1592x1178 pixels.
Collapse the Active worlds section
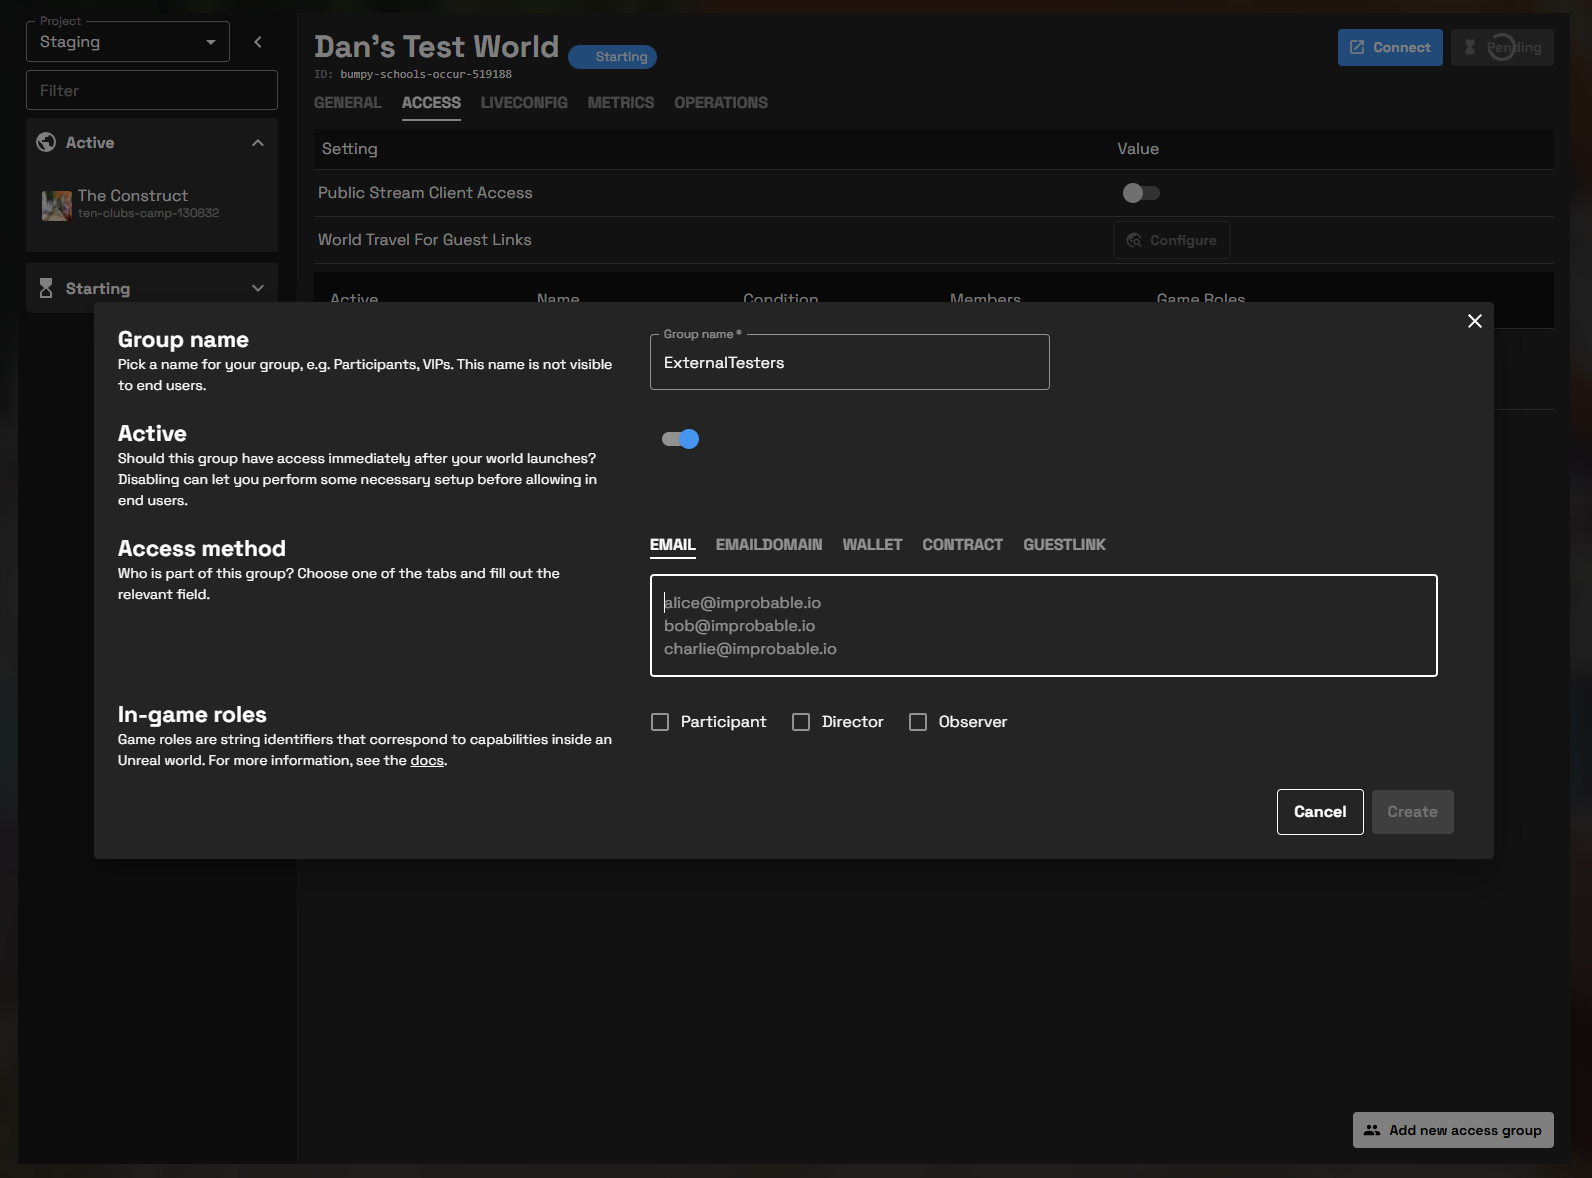tap(258, 143)
